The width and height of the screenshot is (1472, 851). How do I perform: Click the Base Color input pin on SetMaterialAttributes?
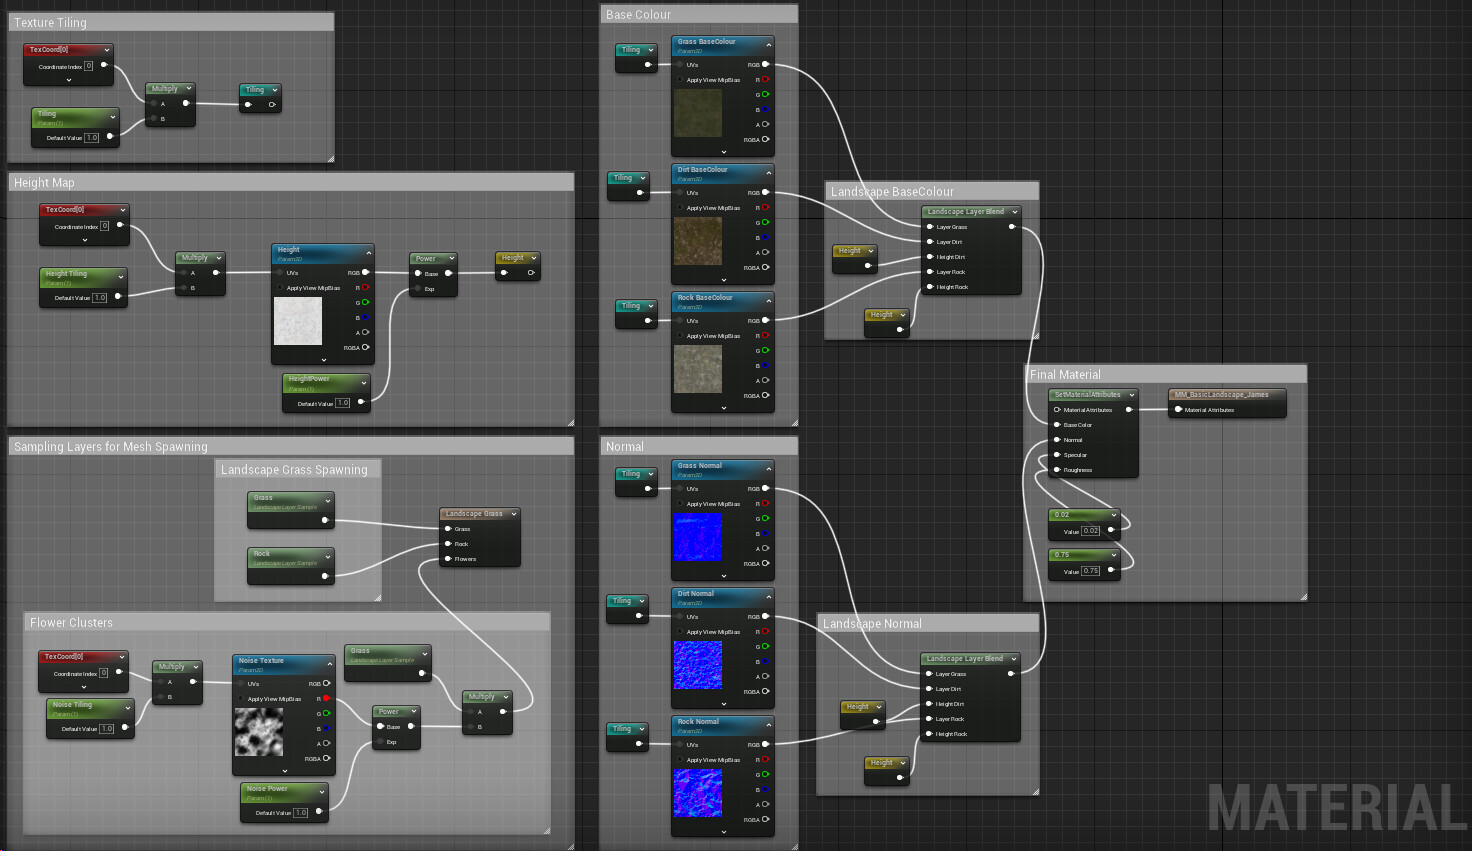tap(1058, 424)
